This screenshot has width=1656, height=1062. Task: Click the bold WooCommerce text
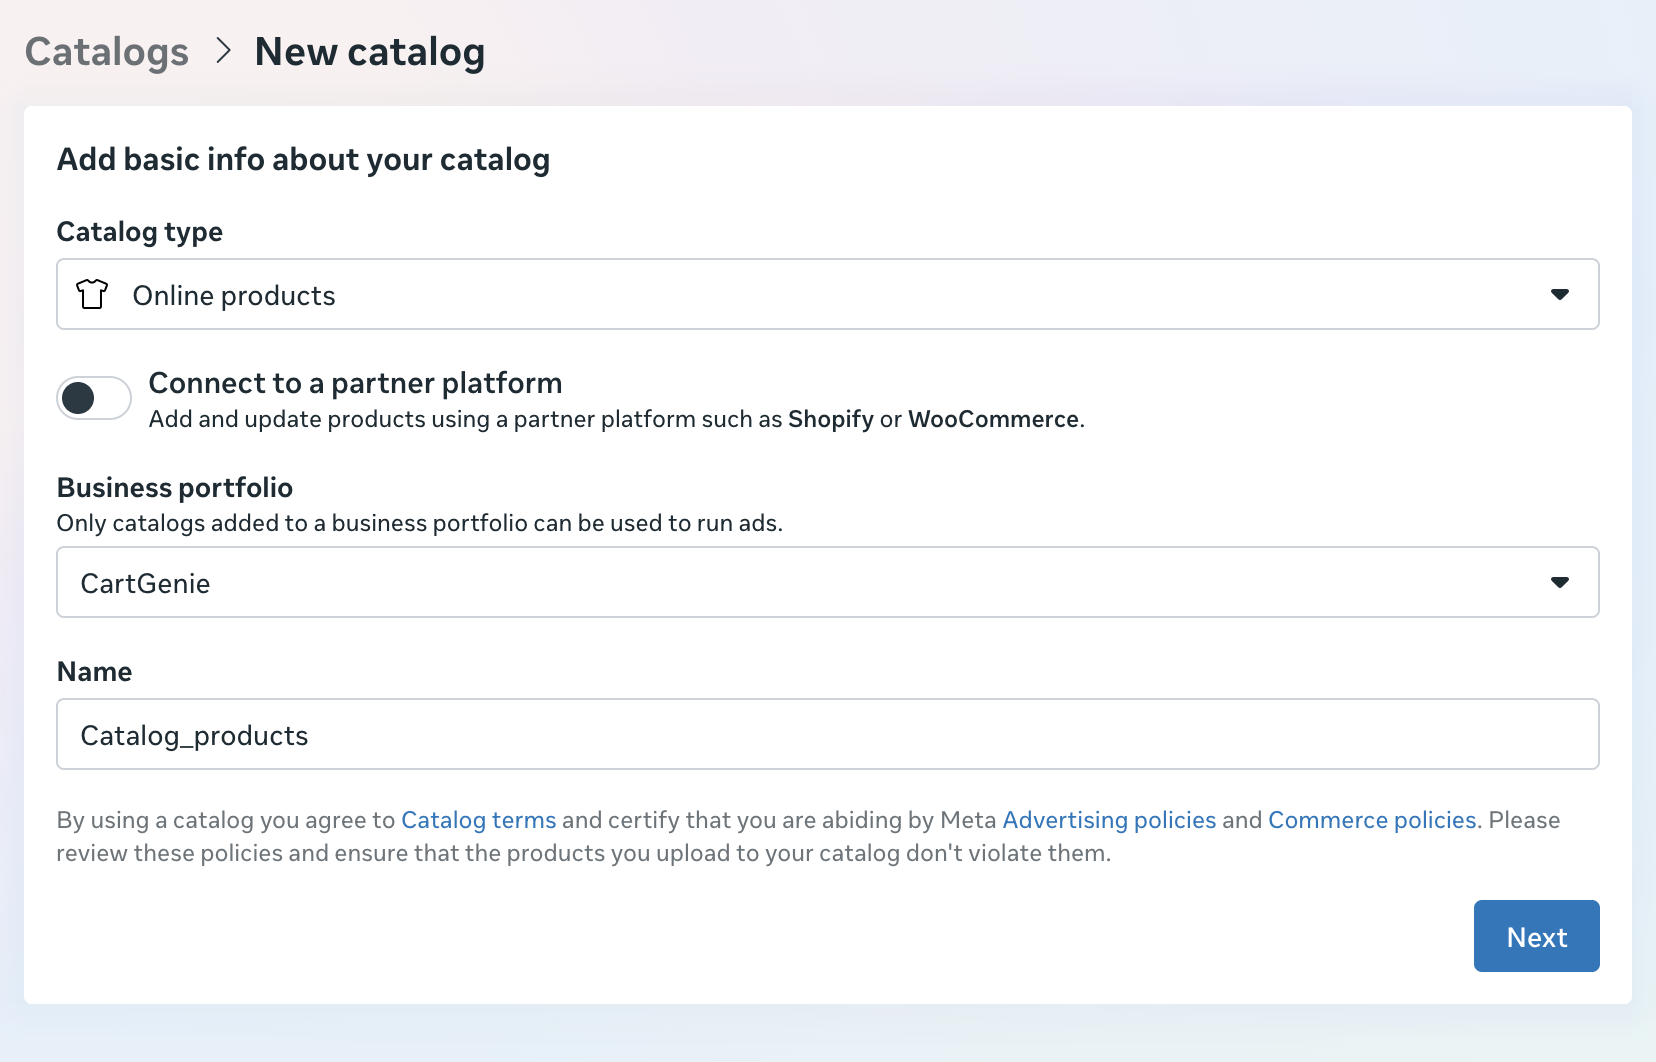click(993, 419)
